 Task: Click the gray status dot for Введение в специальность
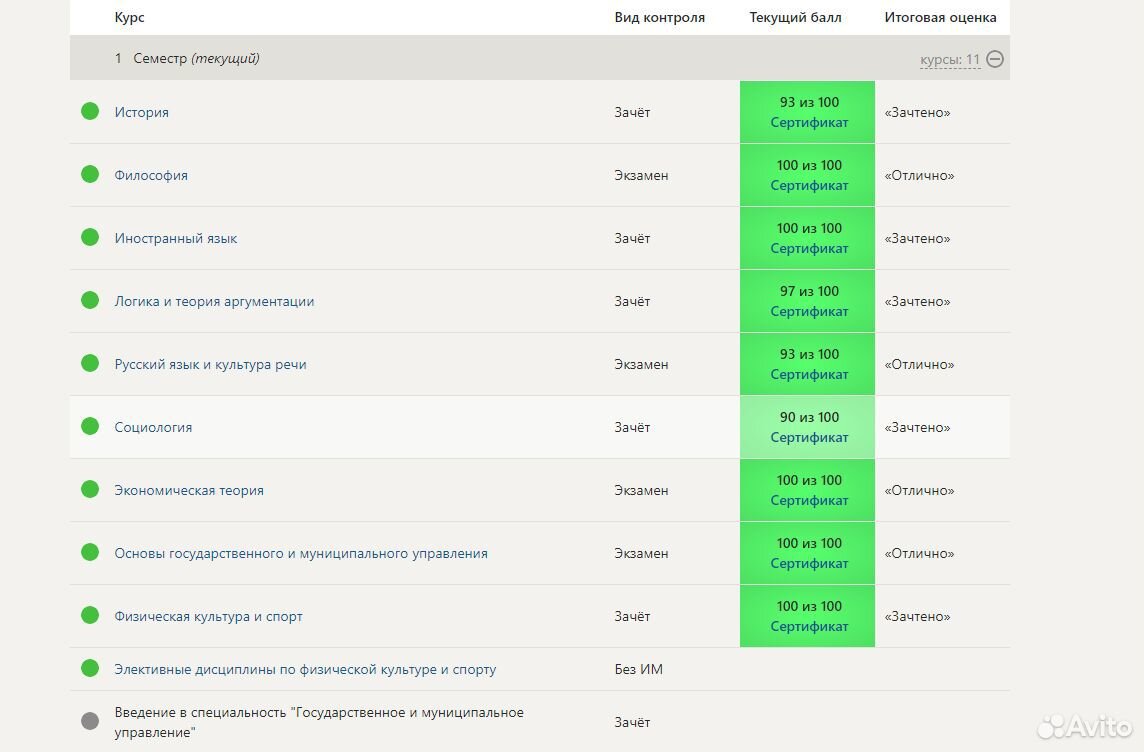[x=90, y=721]
